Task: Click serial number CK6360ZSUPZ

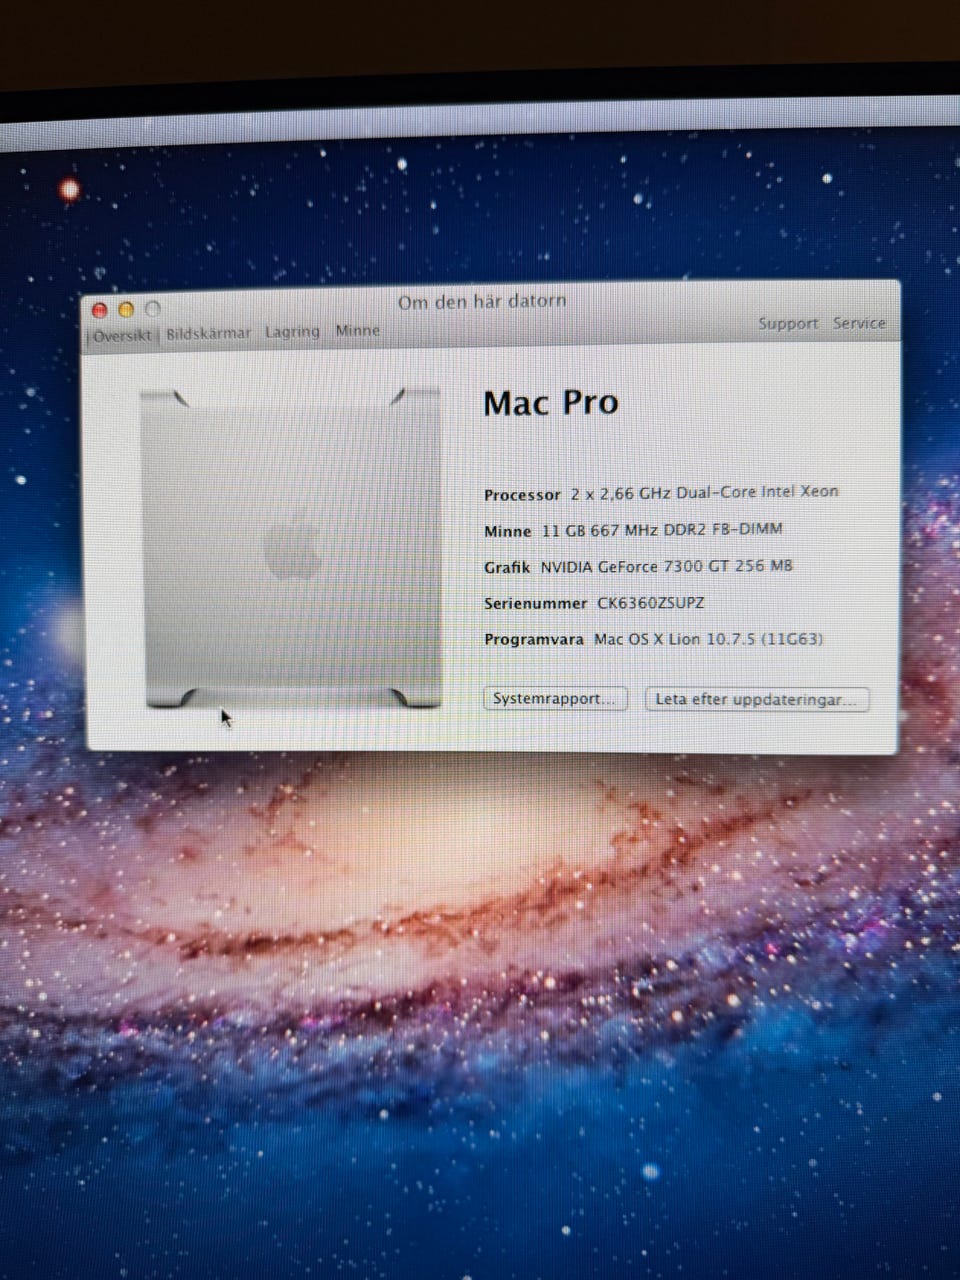Action: point(651,603)
